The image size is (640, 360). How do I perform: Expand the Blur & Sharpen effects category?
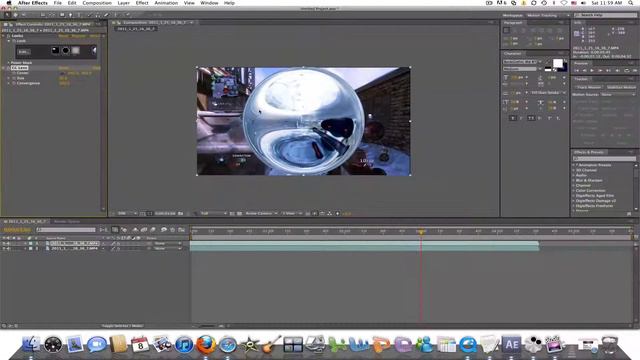click(573, 180)
